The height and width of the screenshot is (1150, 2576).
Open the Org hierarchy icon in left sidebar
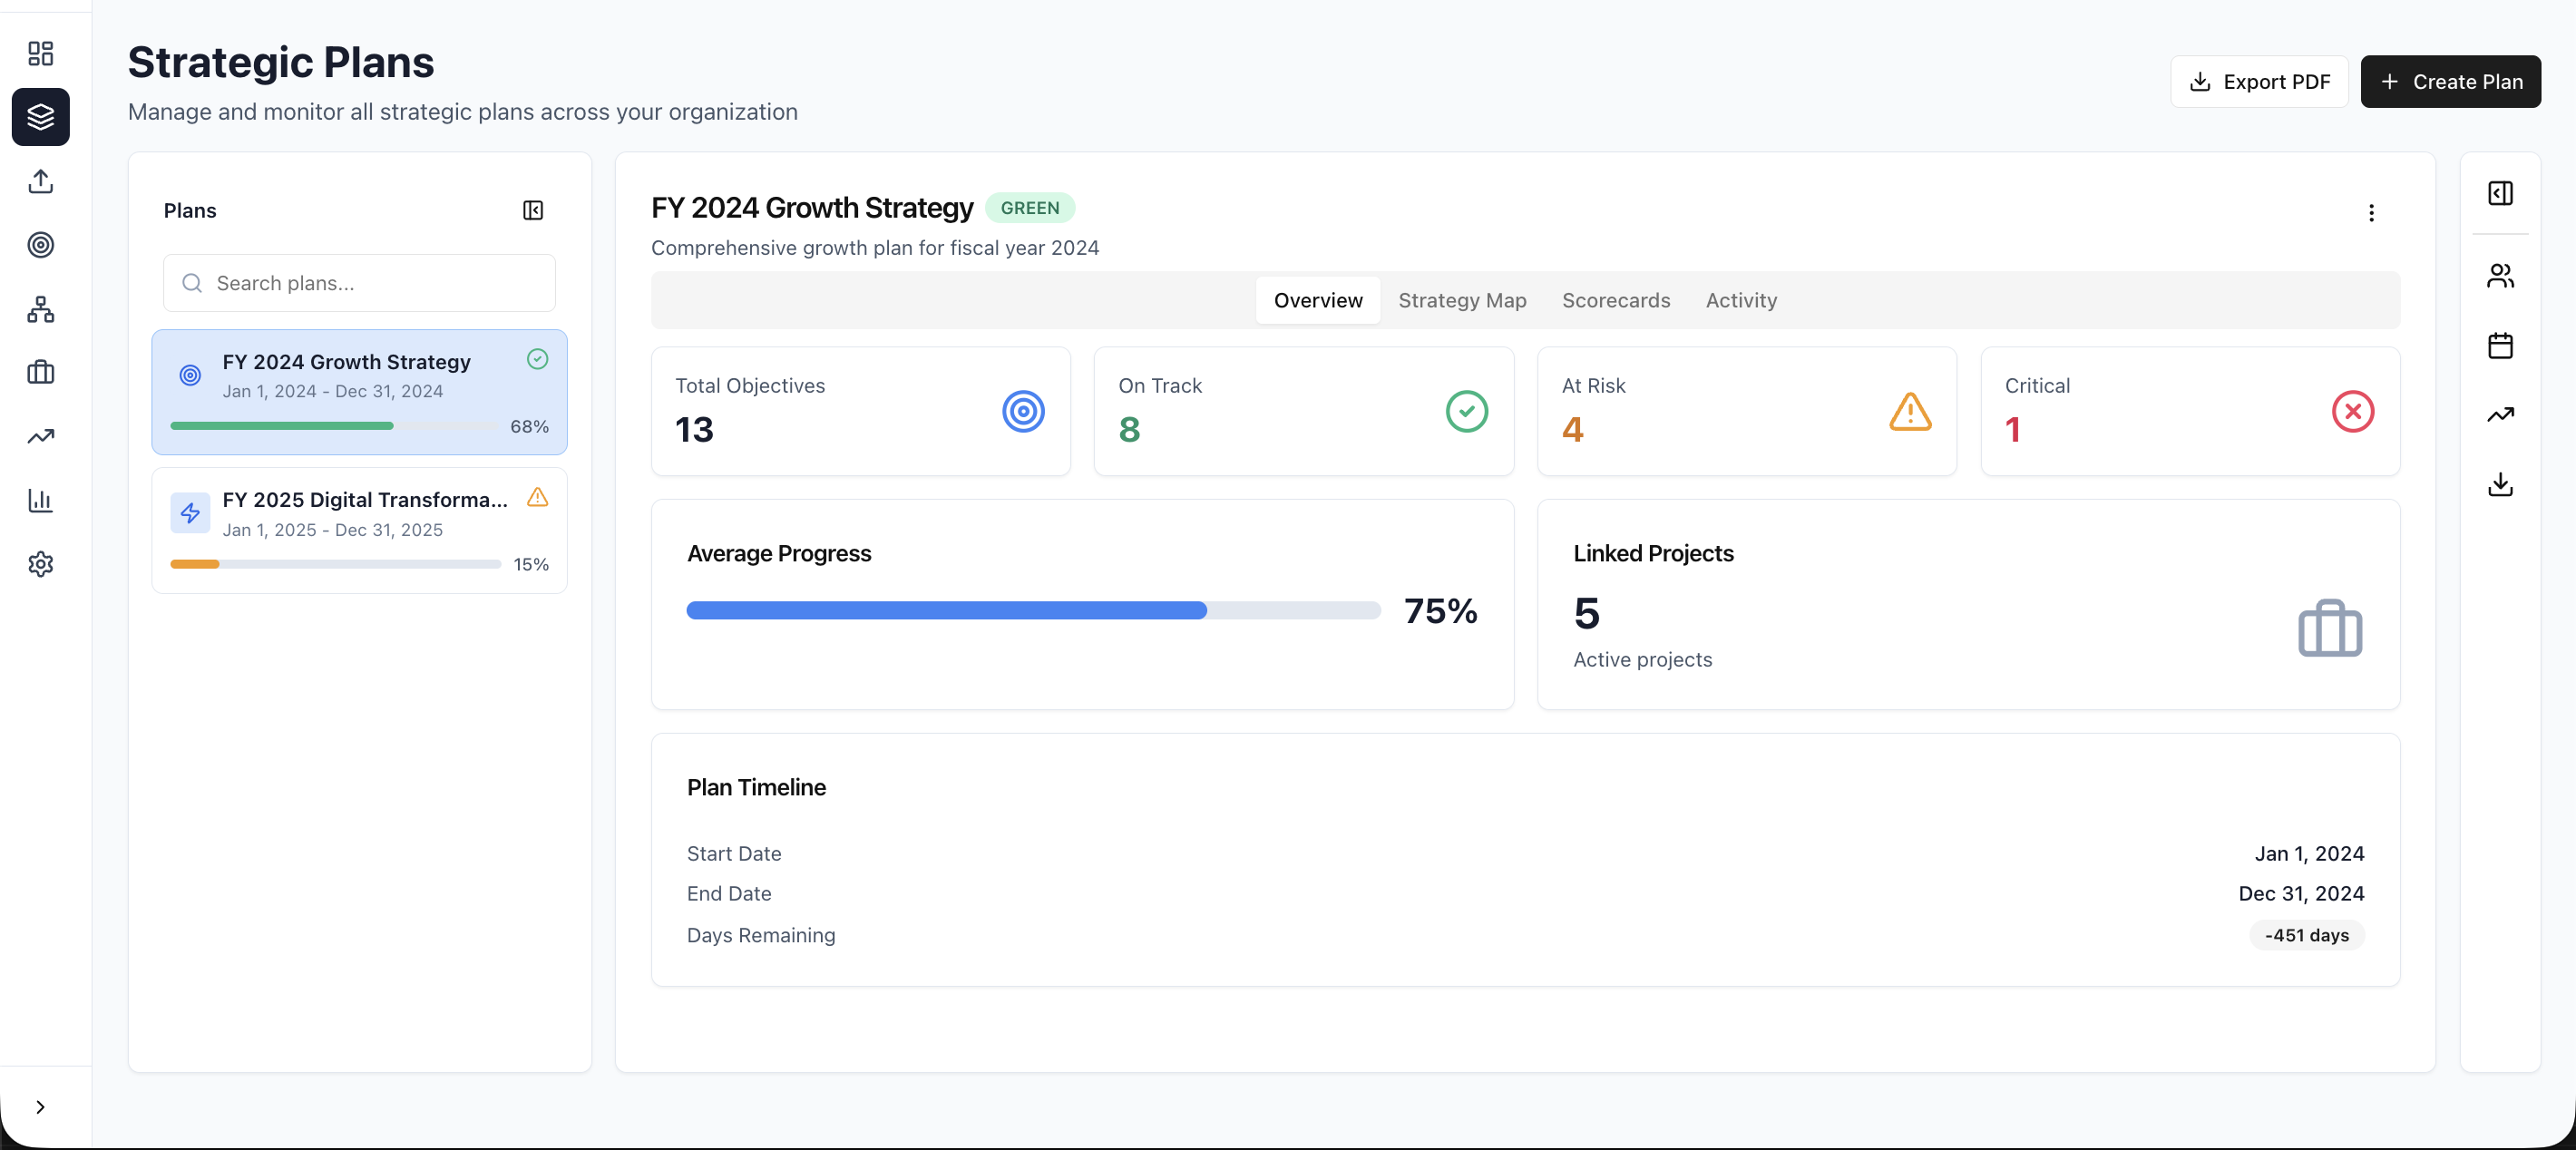click(x=41, y=309)
